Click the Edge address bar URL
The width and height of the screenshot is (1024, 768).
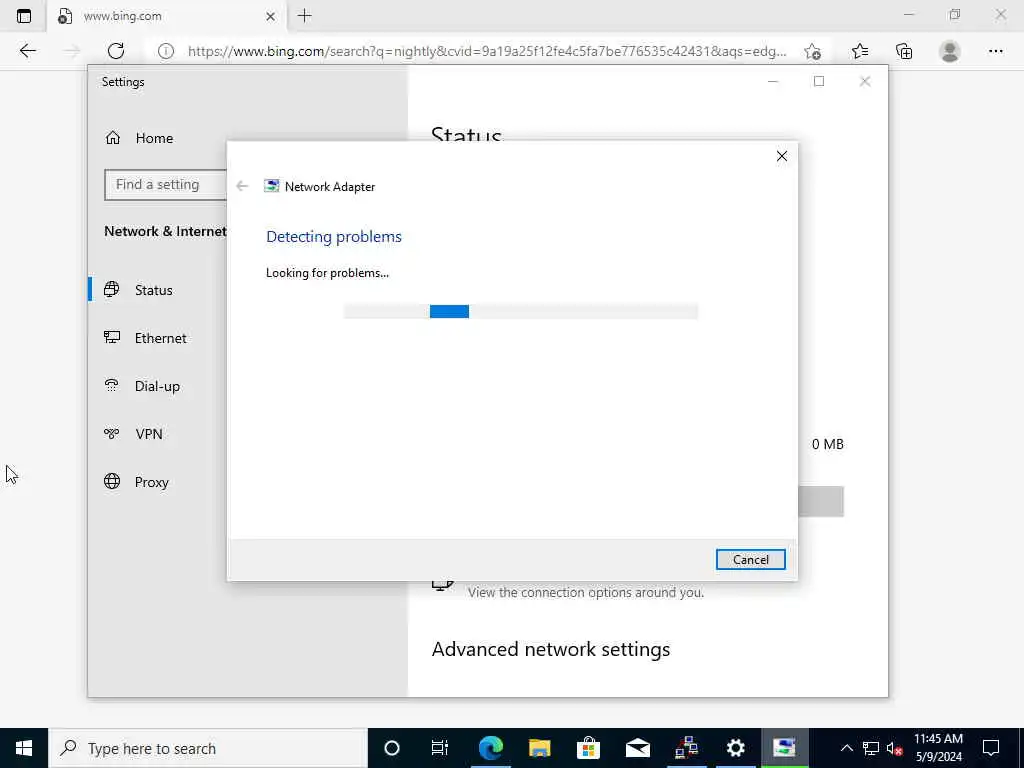pos(487,51)
